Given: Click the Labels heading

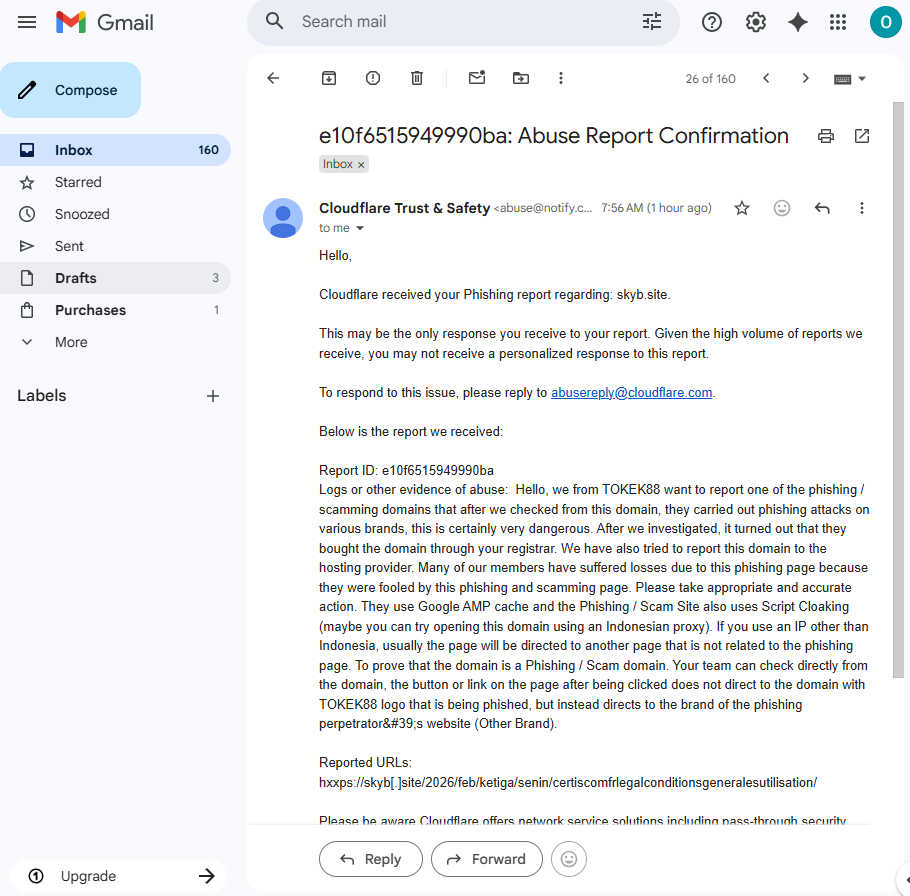Looking at the screenshot, I should [x=42, y=396].
